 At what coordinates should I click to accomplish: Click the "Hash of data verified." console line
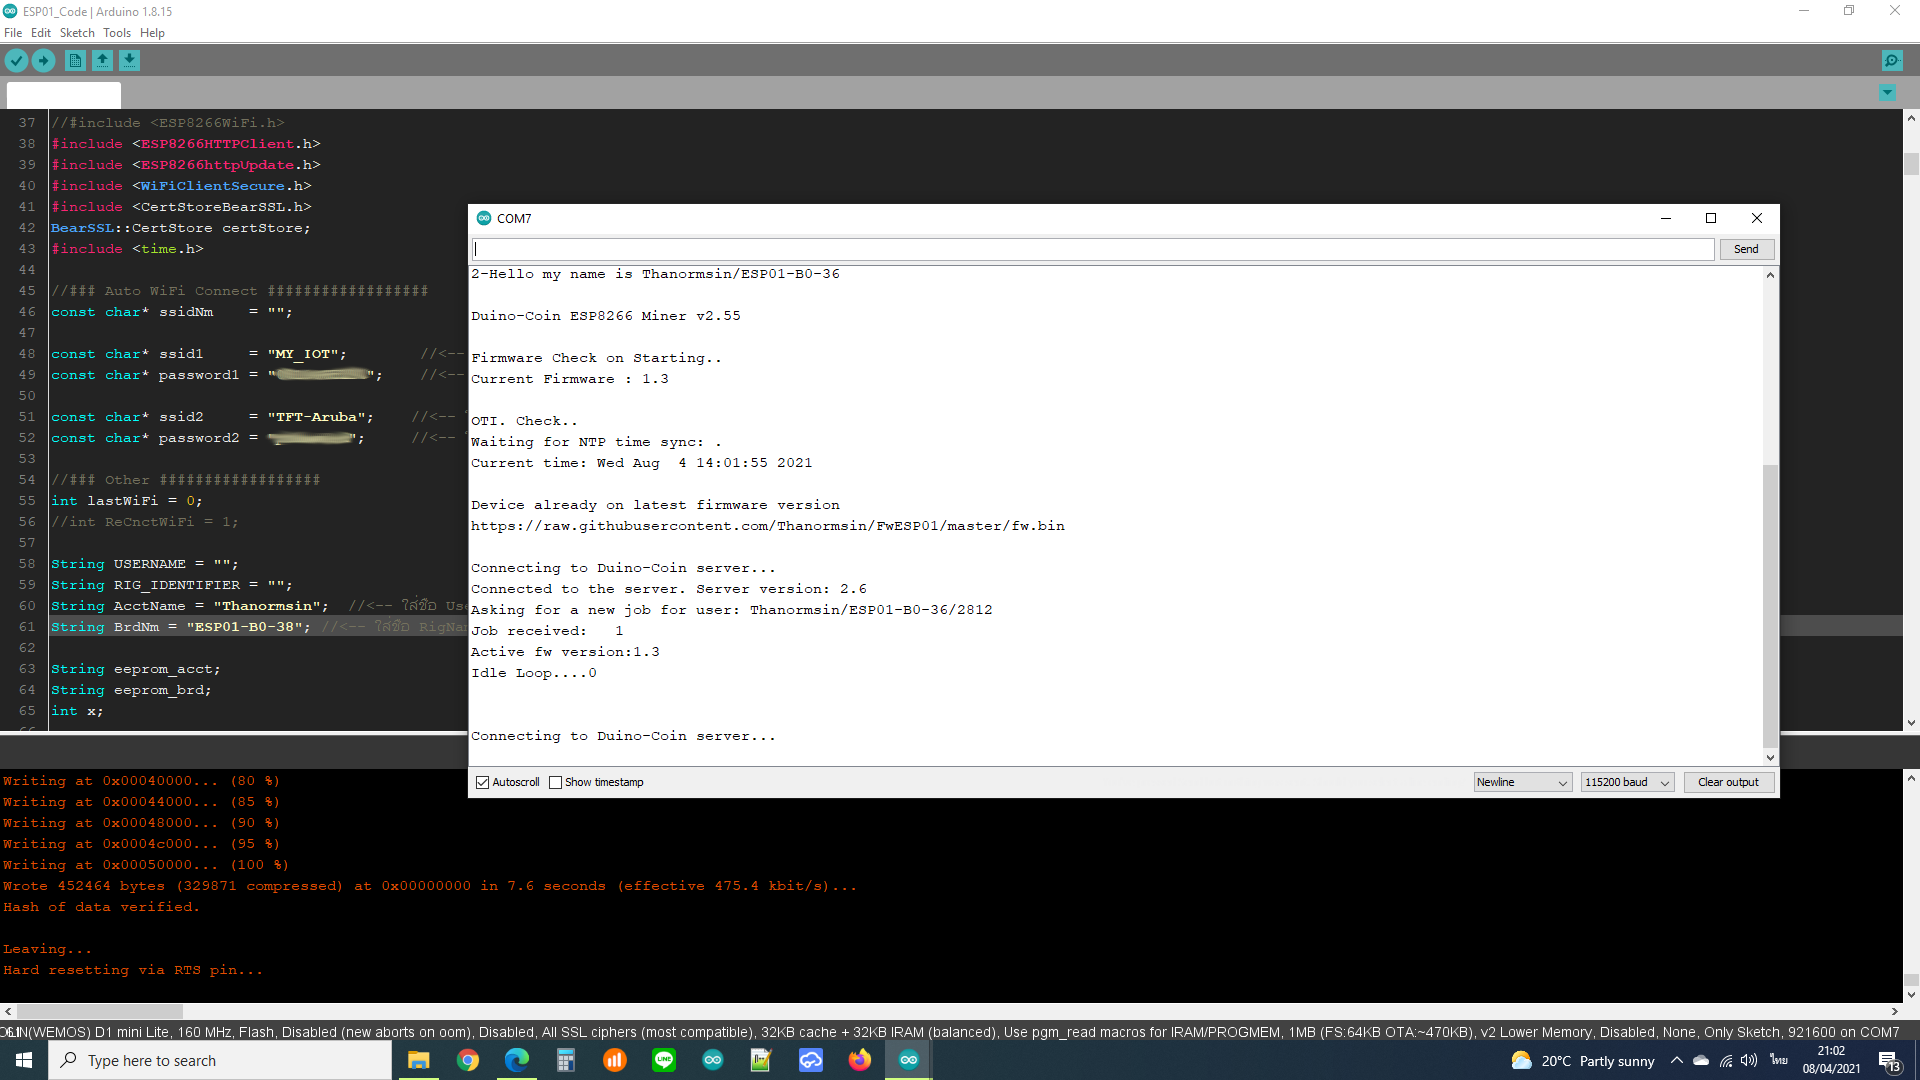pyautogui.click(x=101, y=907)
